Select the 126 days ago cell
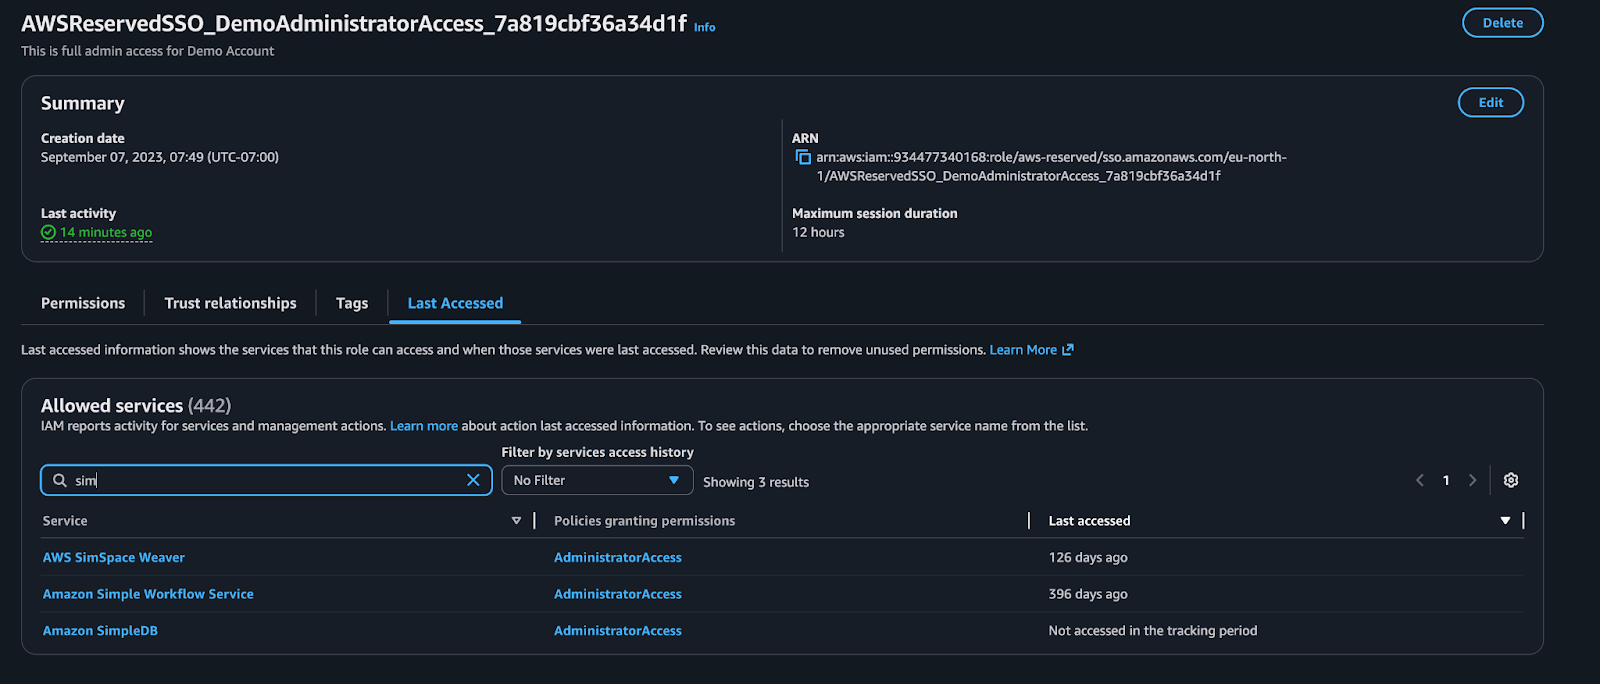Image resolution: width=1600 pixels, height=684 pixels. click(1088, 558)
